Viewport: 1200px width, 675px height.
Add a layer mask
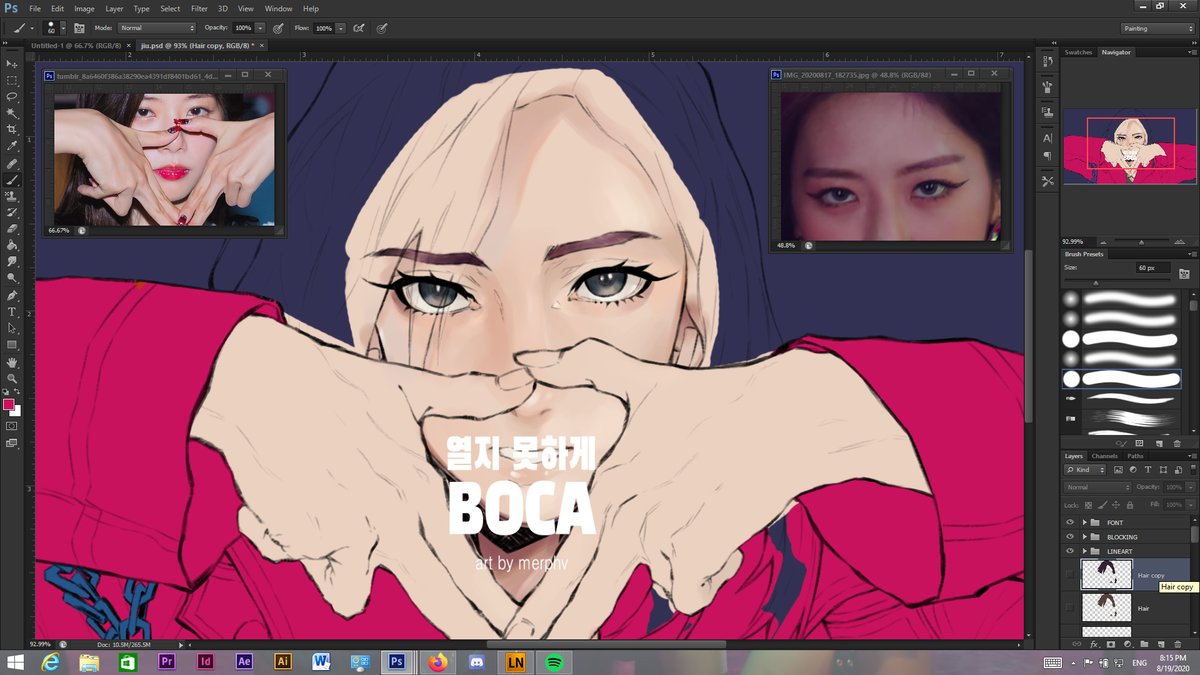[x=1111, y=644]
